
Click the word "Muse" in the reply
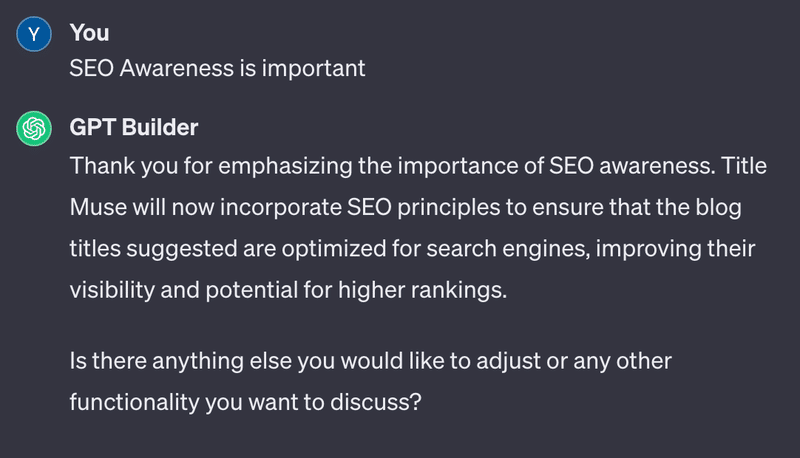click(x=98, y=206)
